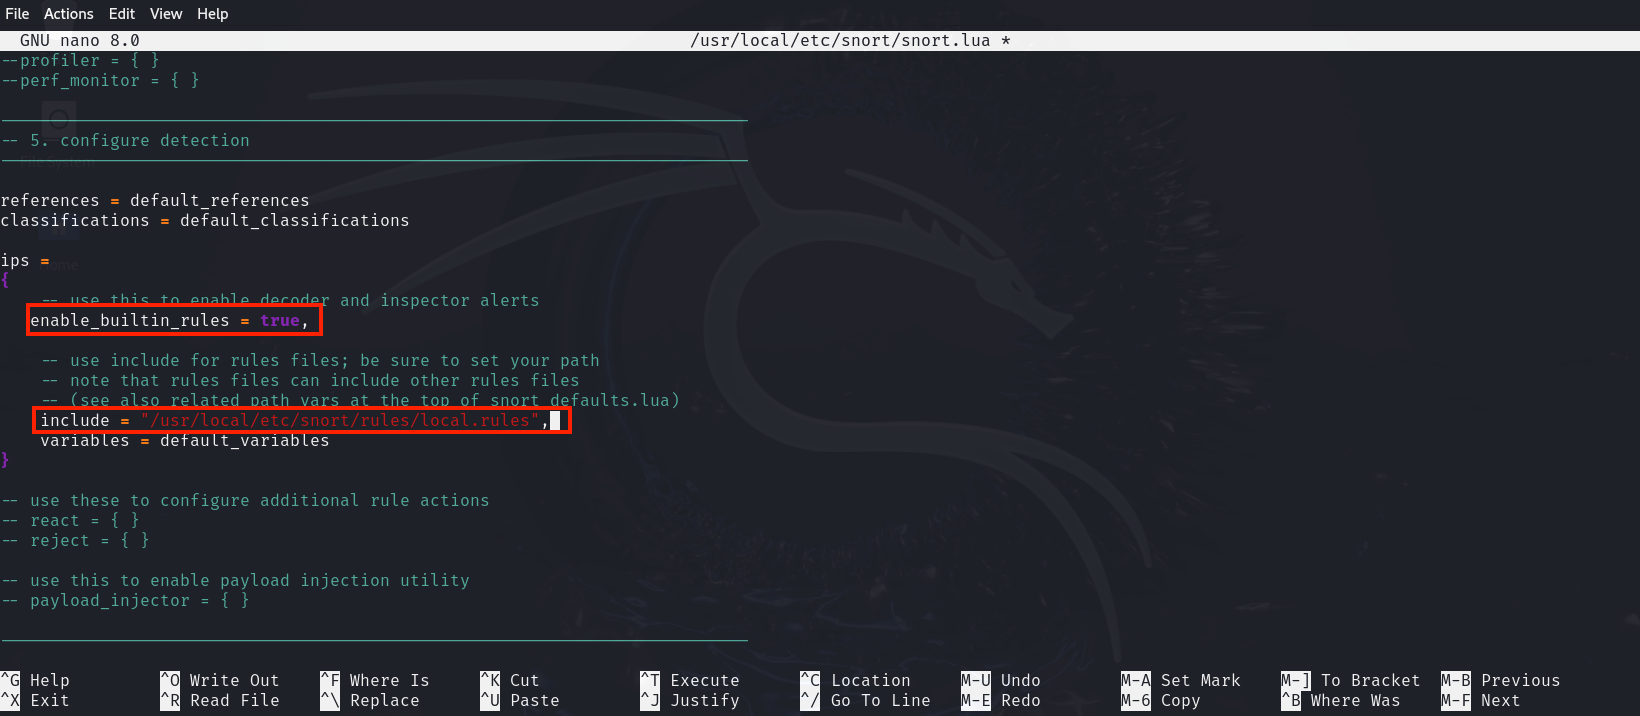Image resolution: width=1640 pixels, height=716 pixels.
Task: Click the ^O Write Out shortcut
Action: point(220,680)
